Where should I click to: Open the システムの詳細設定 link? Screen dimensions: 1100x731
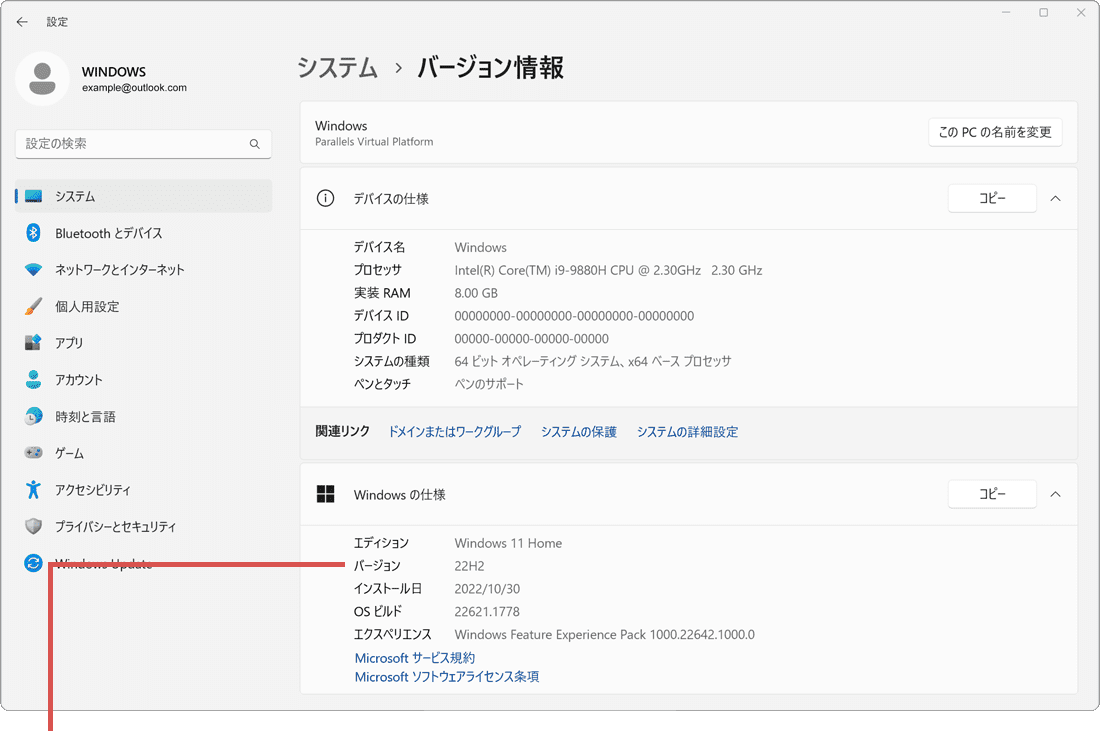pyautogui.click(x=687, y=431)
